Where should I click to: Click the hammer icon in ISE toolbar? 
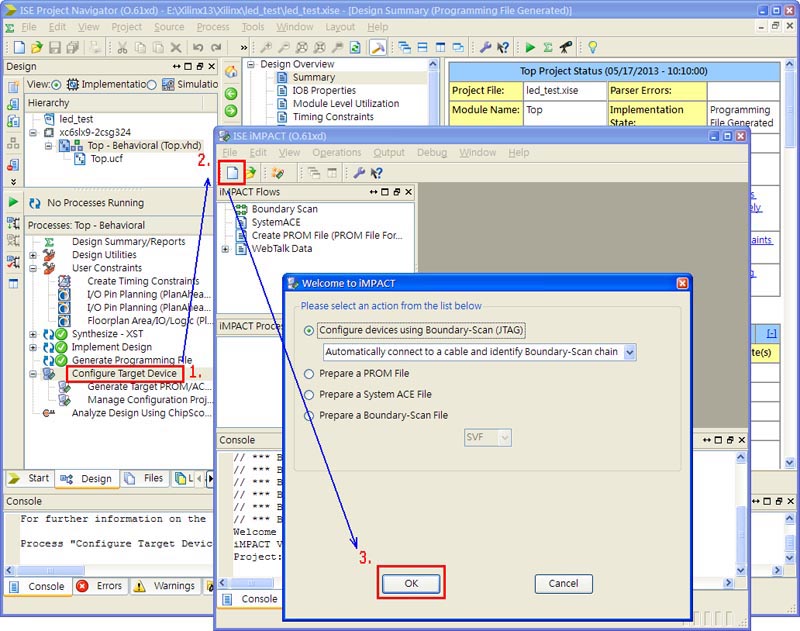378,47
